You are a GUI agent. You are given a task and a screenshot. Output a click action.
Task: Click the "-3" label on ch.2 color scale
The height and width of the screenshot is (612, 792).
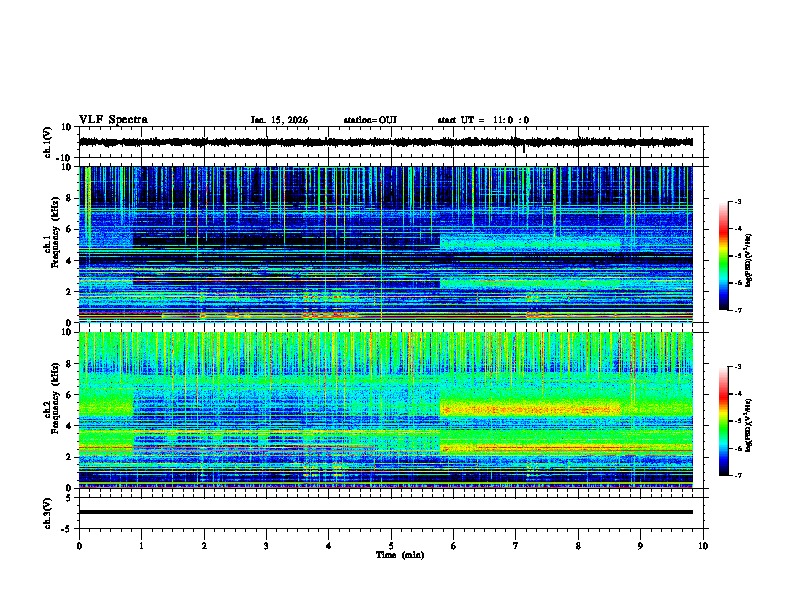click(x=737, y=367)
